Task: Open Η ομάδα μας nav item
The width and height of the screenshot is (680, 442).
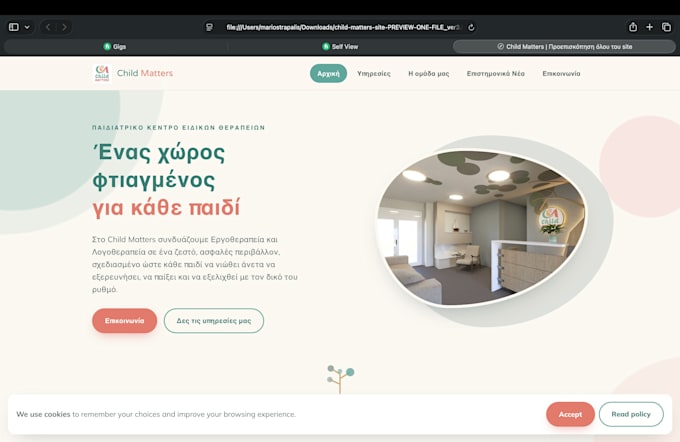Action: coord(428,74)
